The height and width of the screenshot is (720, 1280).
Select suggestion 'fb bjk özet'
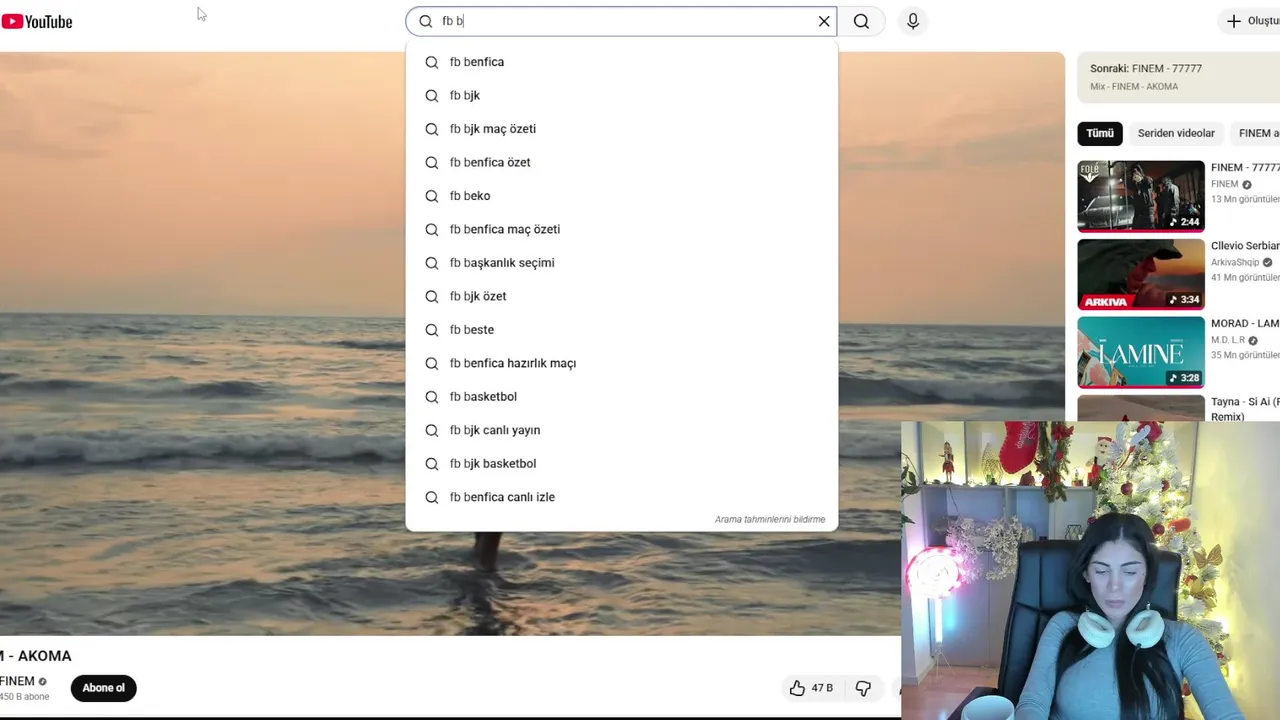(621, 296)
